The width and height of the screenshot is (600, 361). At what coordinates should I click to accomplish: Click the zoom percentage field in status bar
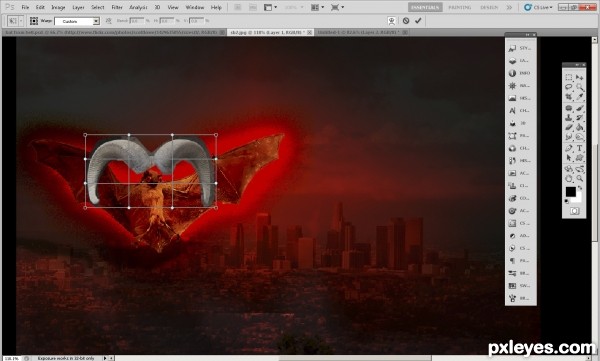click(11, 358)
